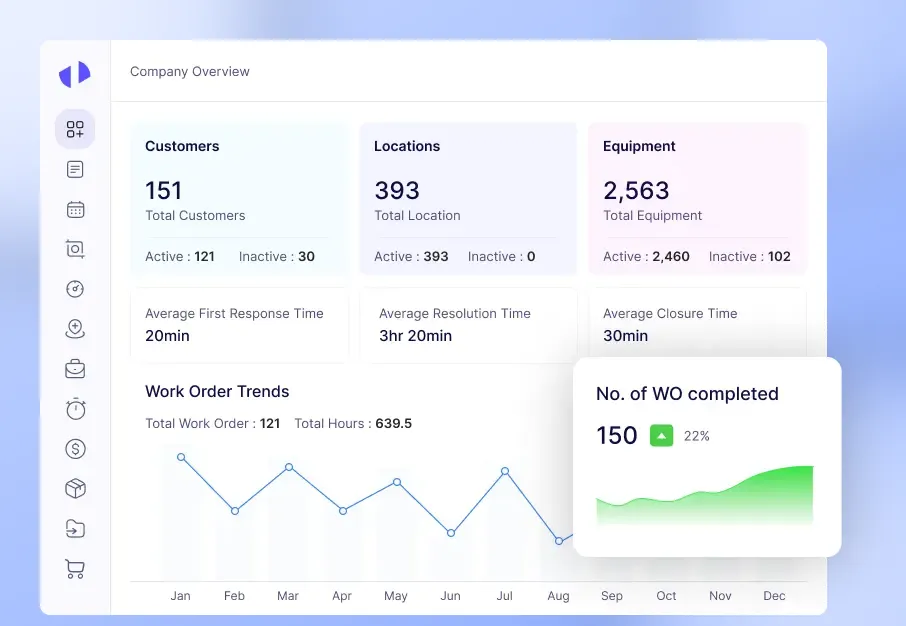906x626 pixels.
Task: Click the Locations card heading
Action: pyautogui.click(x=407, y=146)
